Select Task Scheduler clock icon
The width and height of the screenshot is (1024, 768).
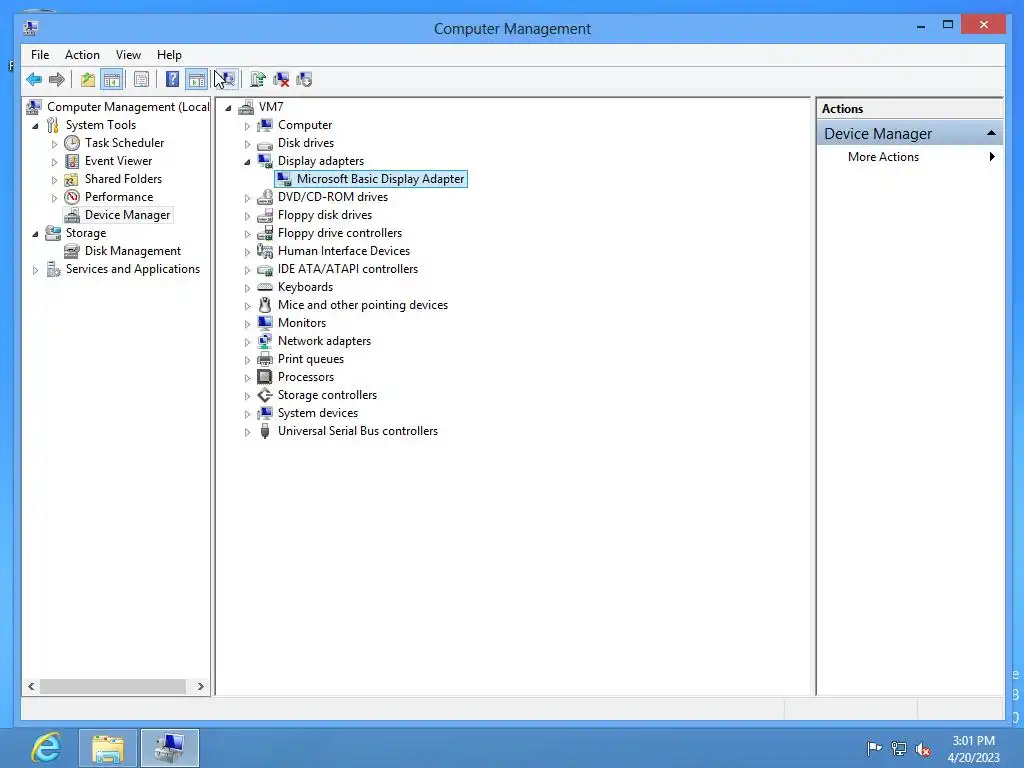tap(72, 143)
